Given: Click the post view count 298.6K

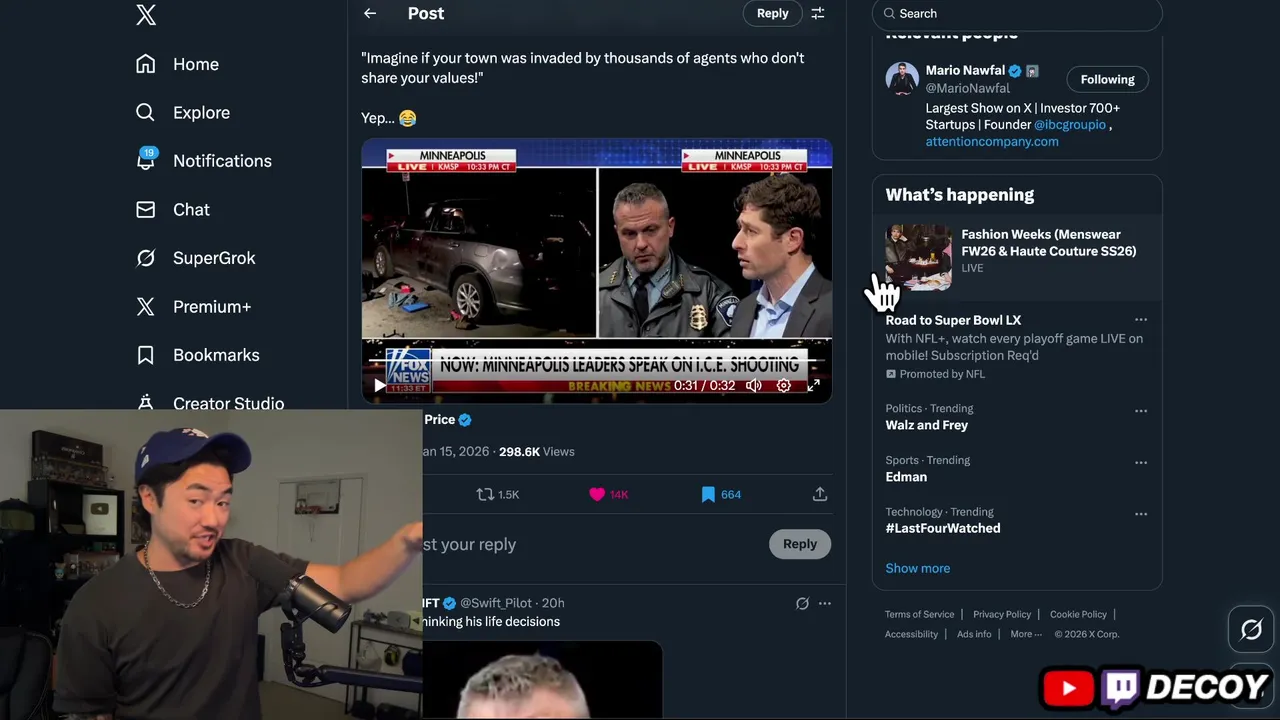Looking at the screenshot, I should (536, 452).
